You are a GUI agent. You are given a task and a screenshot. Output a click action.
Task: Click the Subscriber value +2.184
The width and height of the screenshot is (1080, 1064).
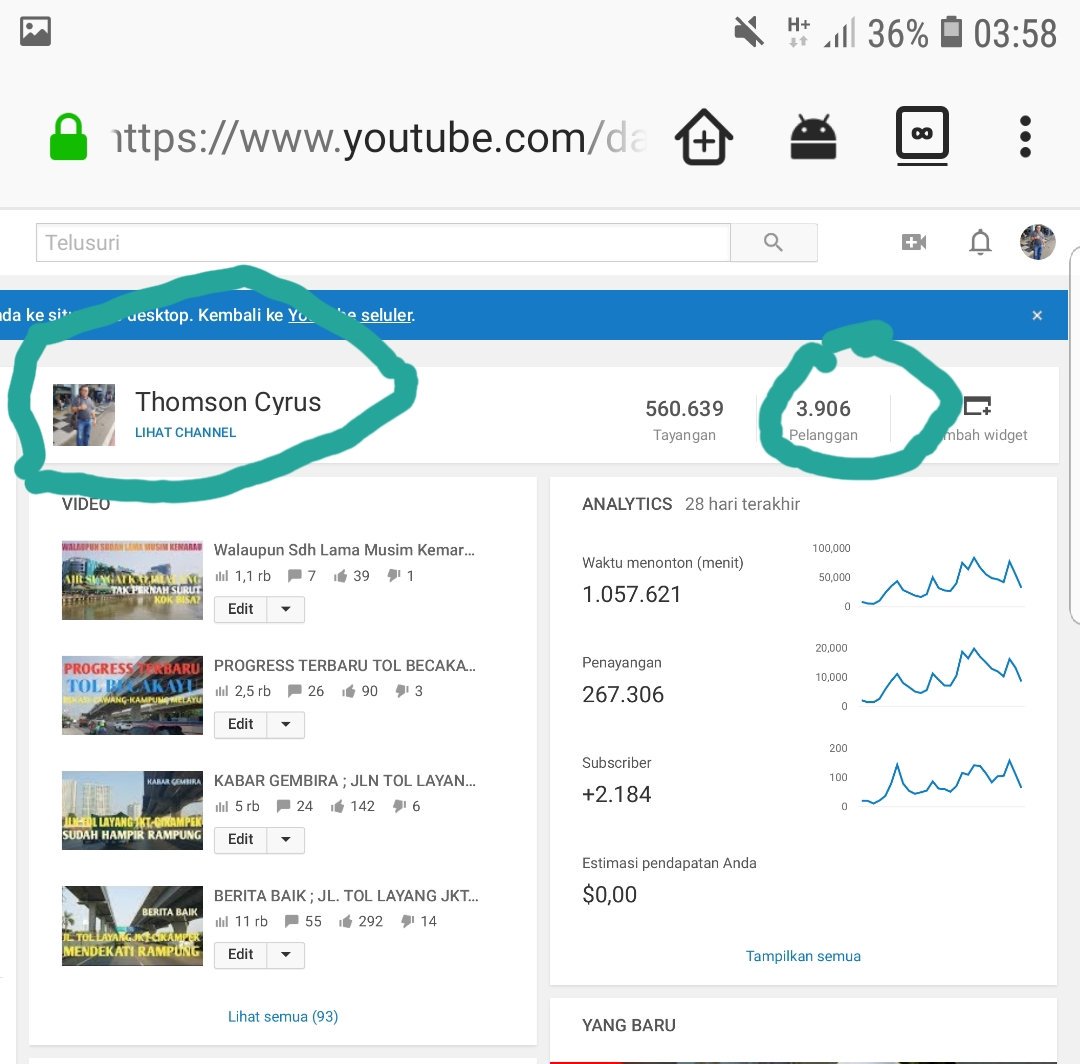point(616,794)
